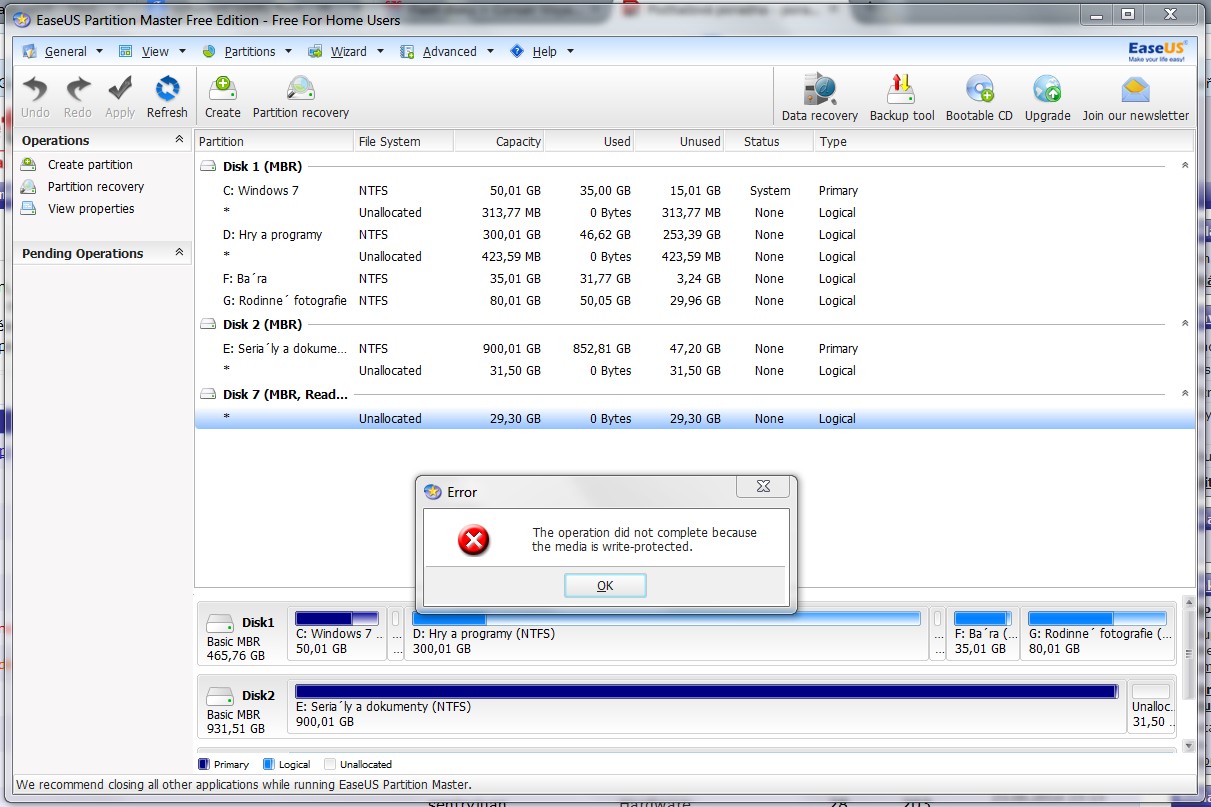
Task: Click the dropdown arrow next to General
Action: pos(98,51)
